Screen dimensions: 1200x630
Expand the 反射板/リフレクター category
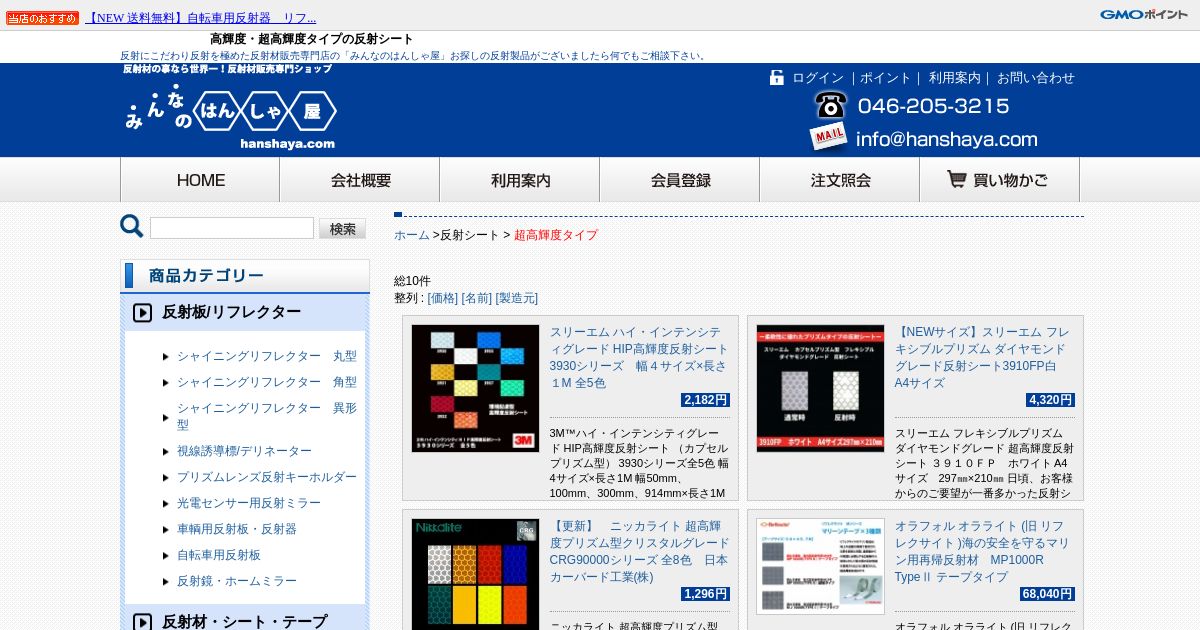(245, 312)
